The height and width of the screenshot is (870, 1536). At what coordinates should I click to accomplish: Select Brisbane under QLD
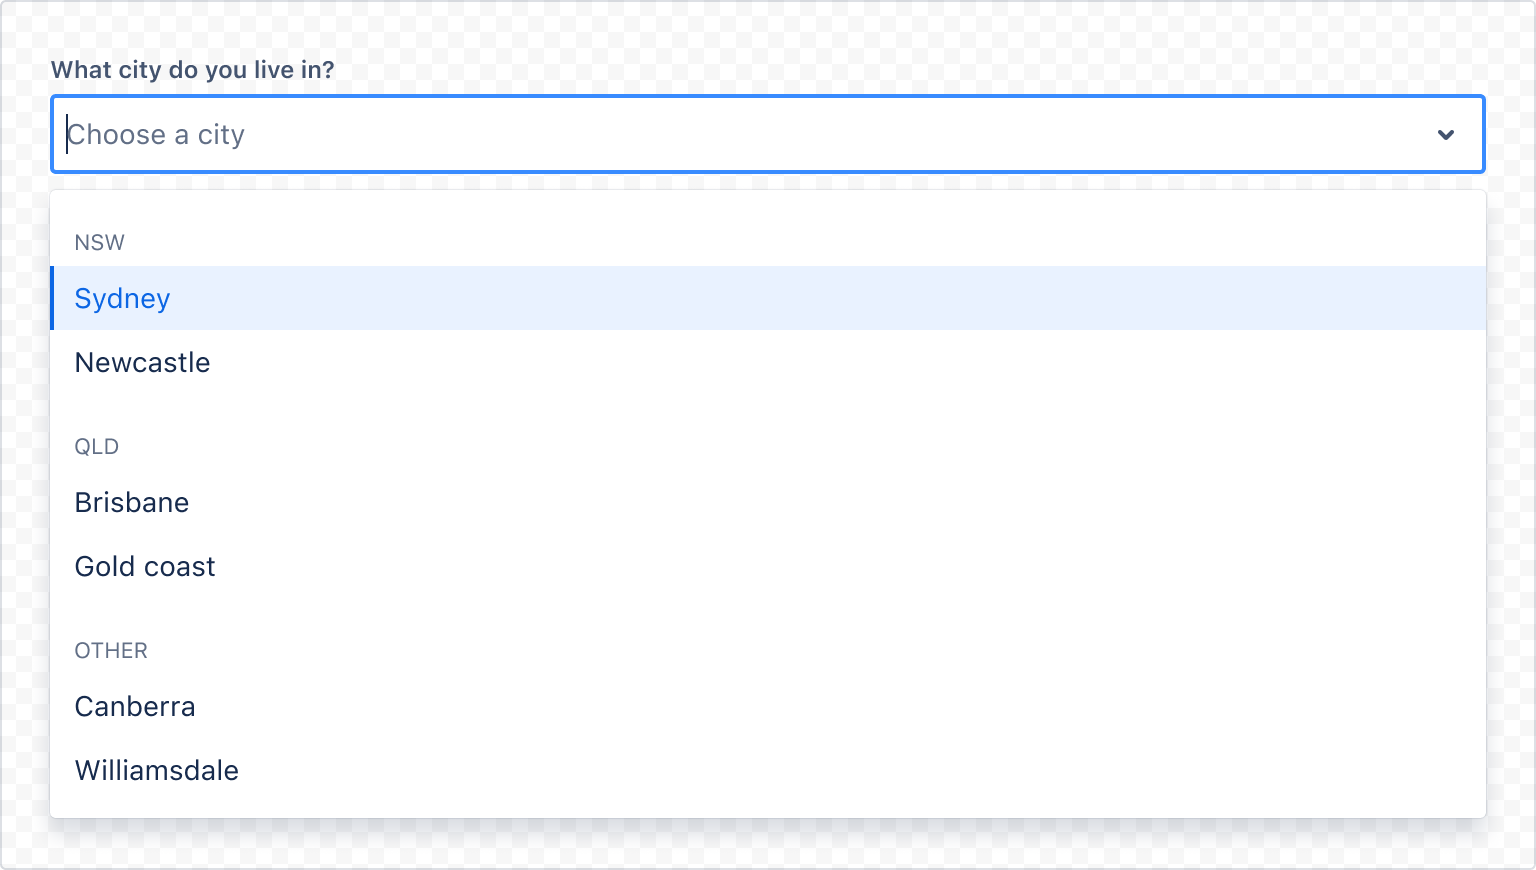pyautogui.click(x=131, y=503)
